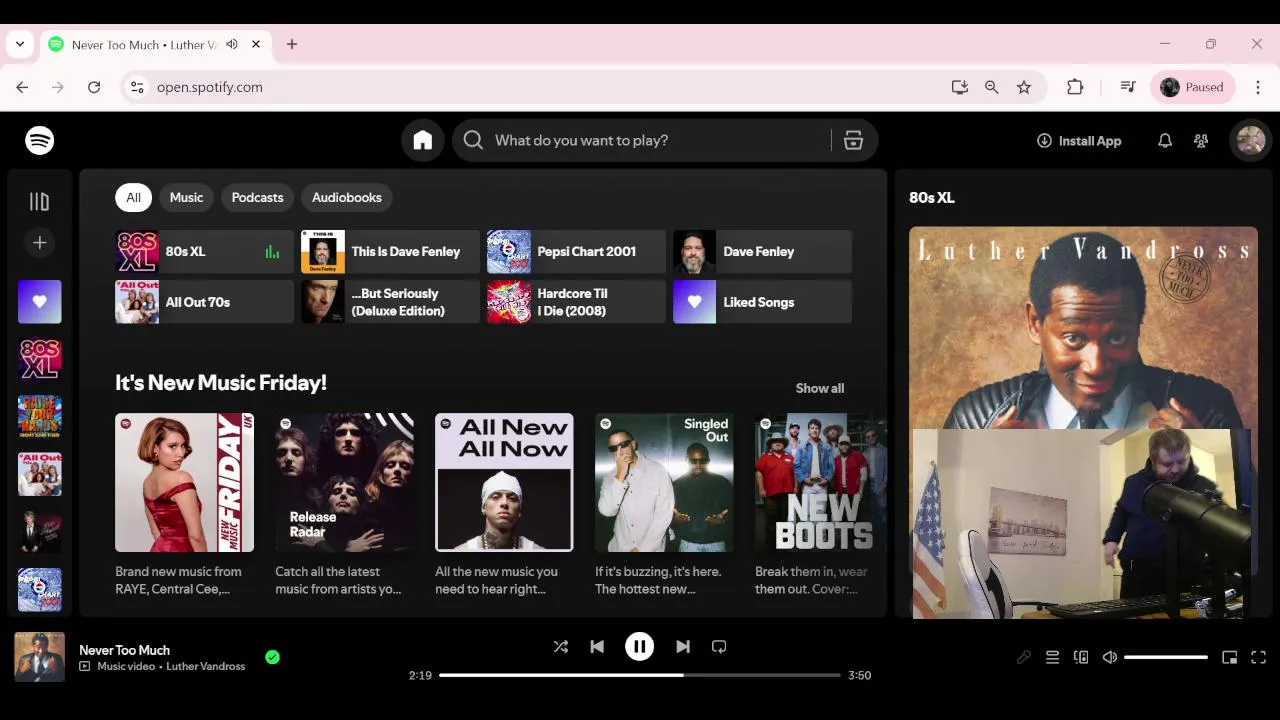1280x720 pixels.
Task: Click the browser back arrow
Action: point(22,87)
